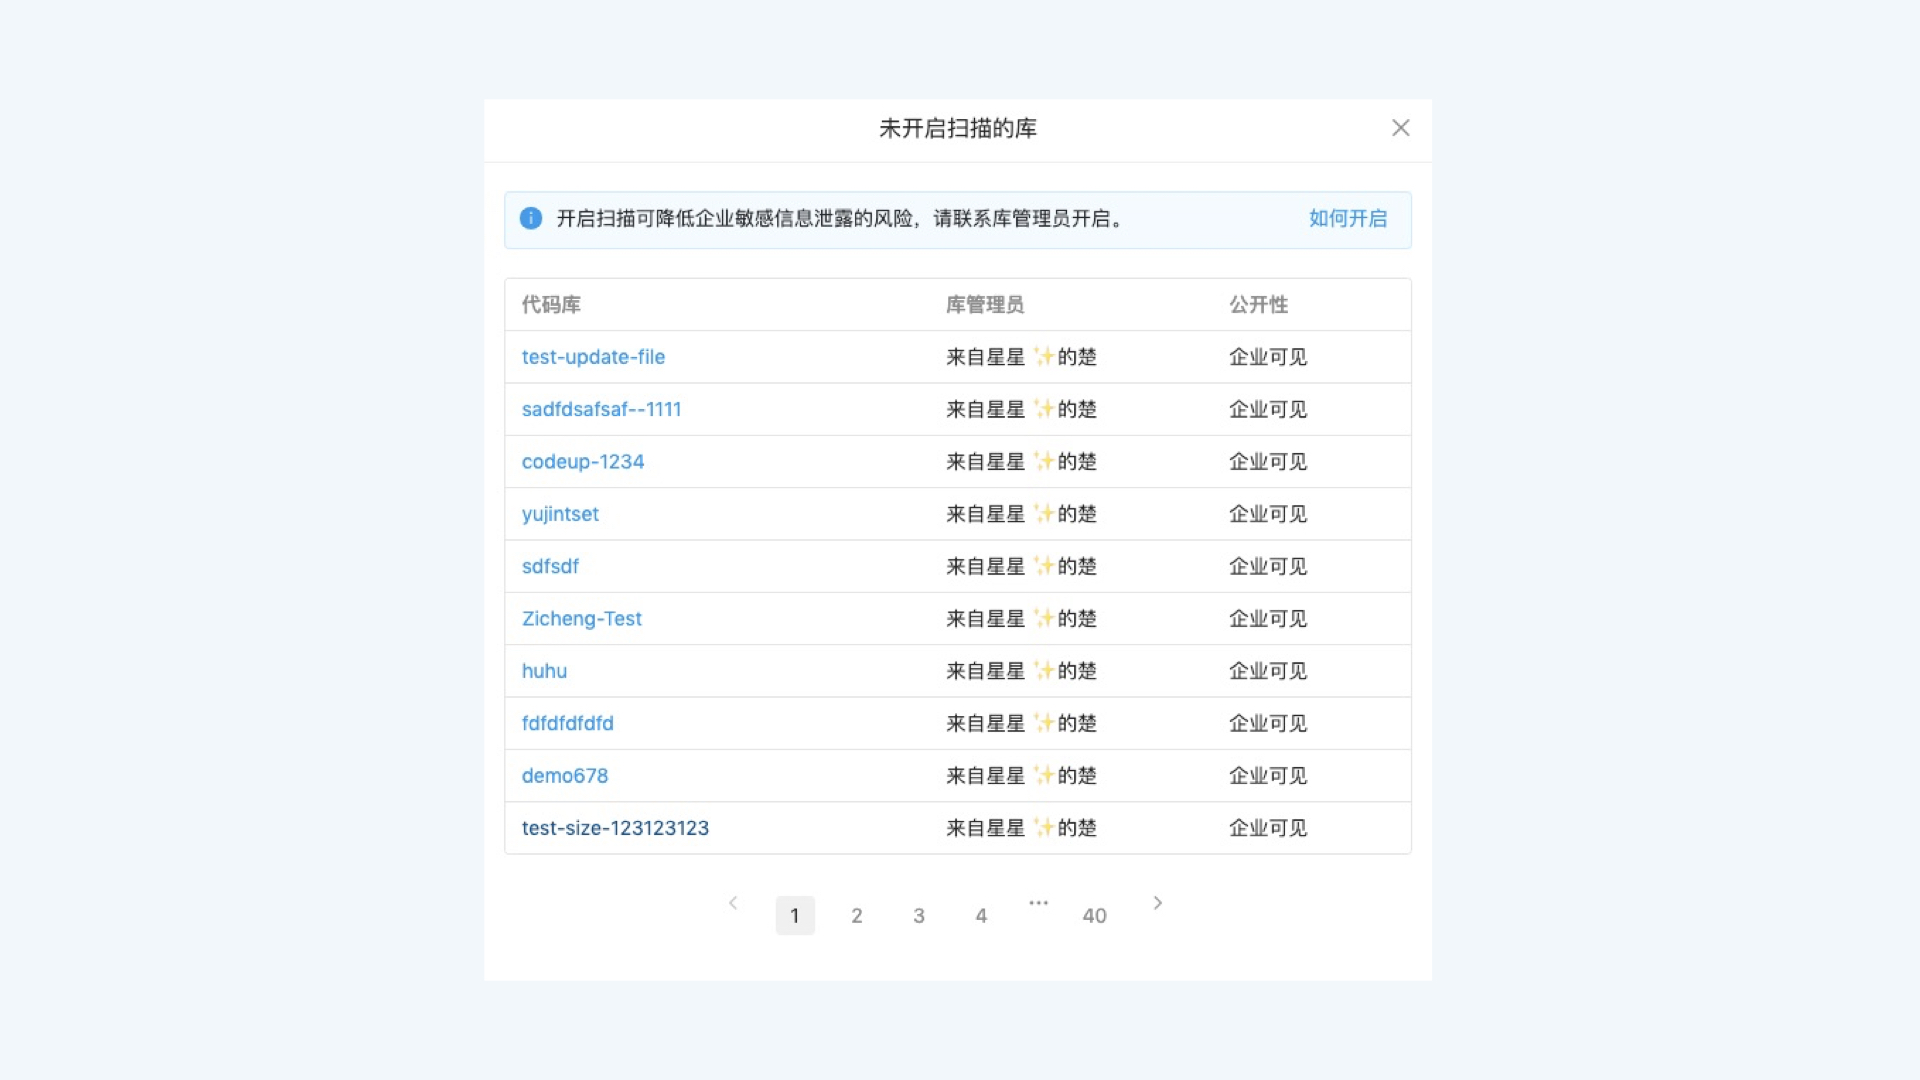Open the test-size-123123123 repository

pos(615,828)
